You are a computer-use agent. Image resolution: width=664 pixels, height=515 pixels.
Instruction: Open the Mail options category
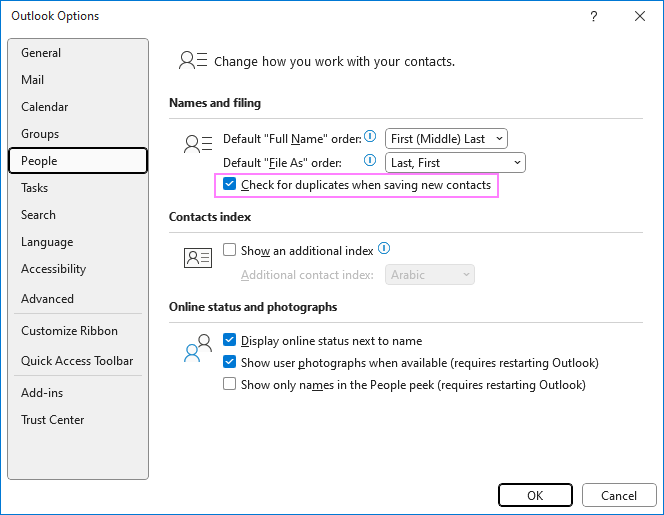78,80
